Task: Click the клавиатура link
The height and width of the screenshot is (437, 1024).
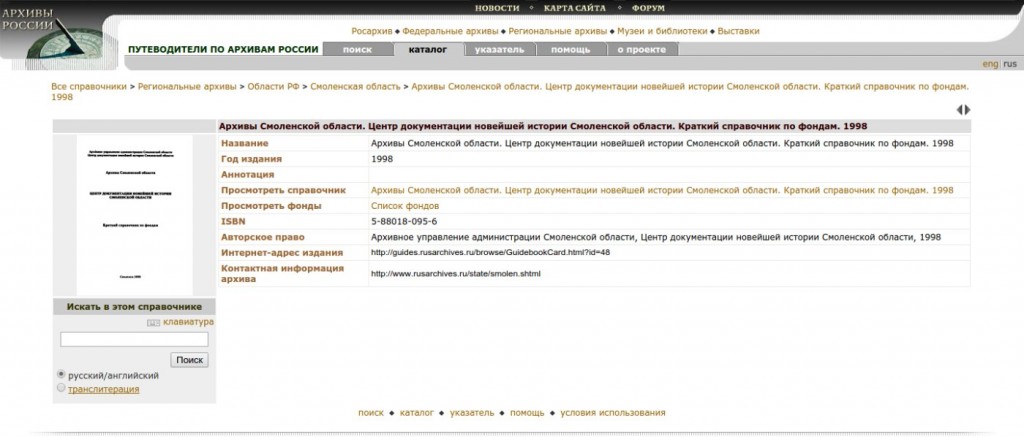Action: (x=188, y=322)
